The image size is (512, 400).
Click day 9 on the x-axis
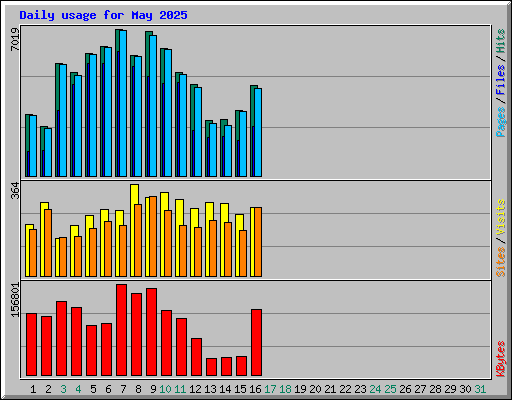(153, 389)
